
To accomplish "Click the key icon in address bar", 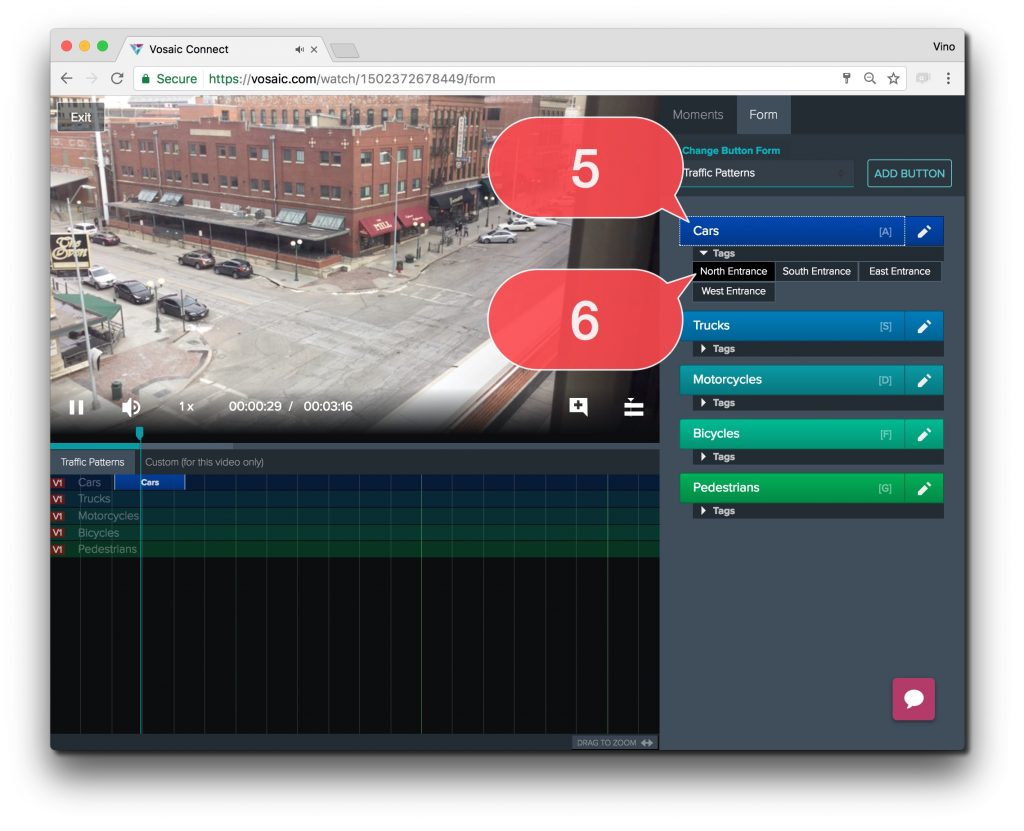I will point(846,78).
